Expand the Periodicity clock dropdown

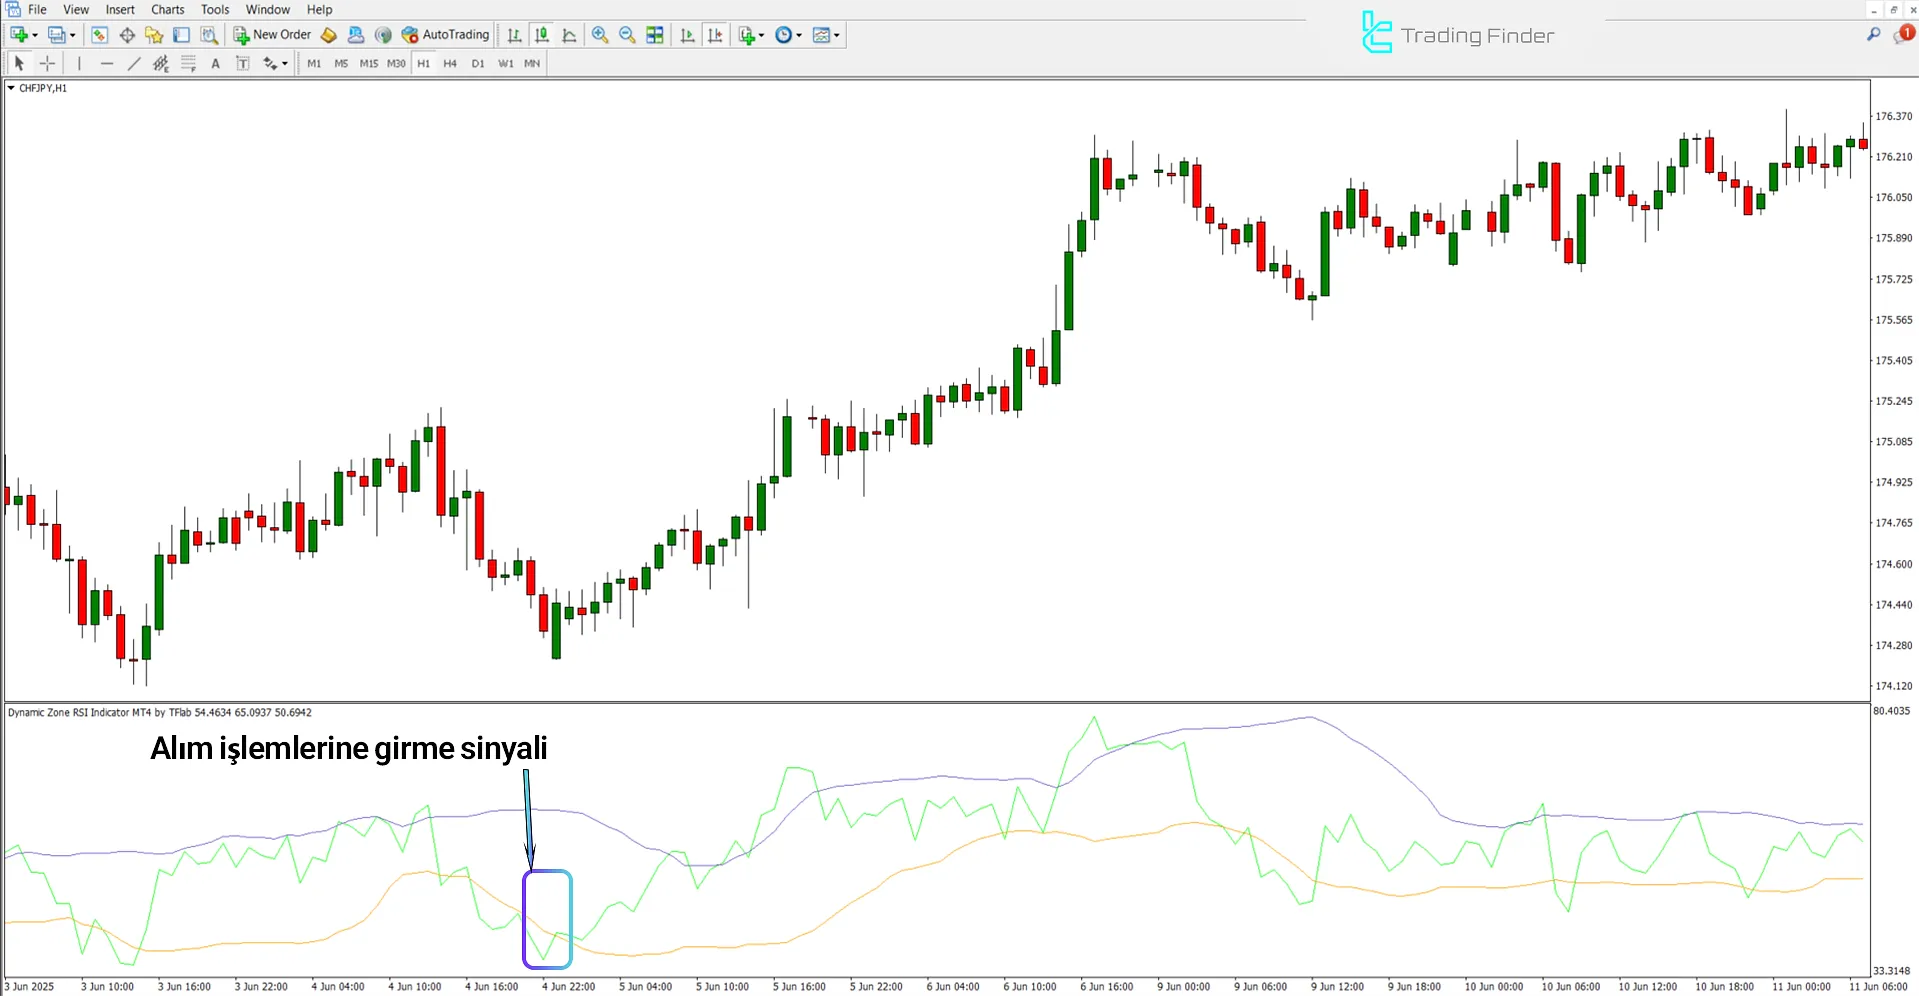pos(798,35)
